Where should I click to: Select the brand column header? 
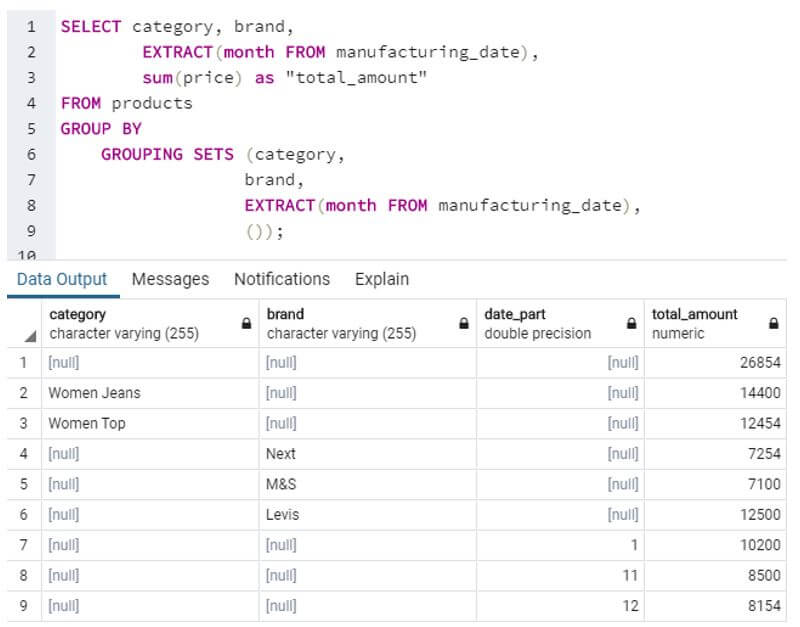pos(350,323)
